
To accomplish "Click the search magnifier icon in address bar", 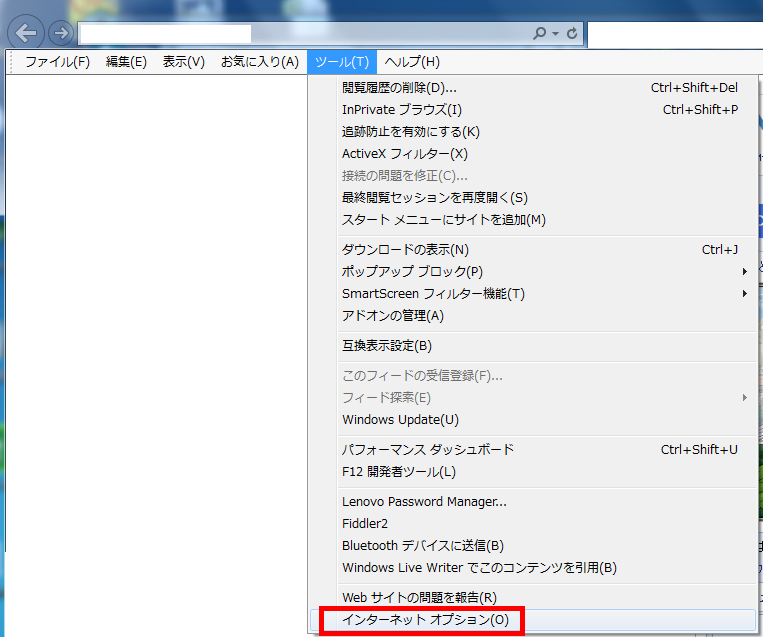I will 539,33.
